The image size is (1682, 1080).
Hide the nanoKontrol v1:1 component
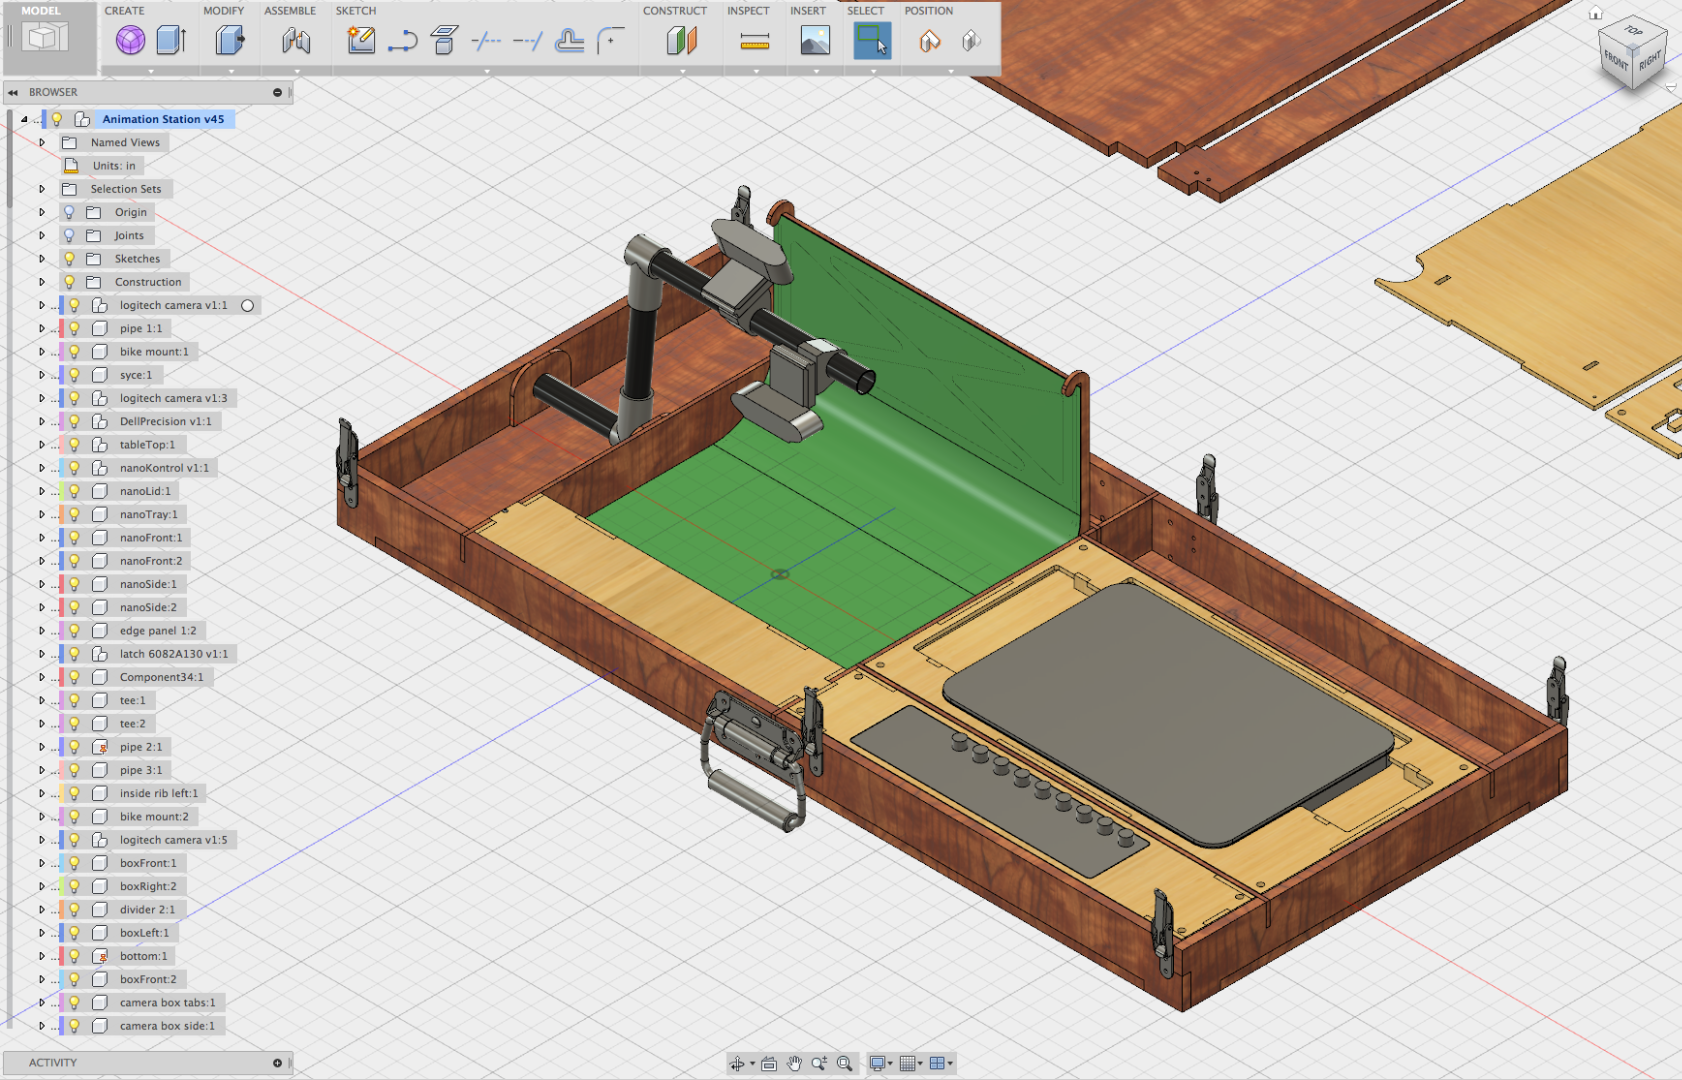tap(75, 467)
